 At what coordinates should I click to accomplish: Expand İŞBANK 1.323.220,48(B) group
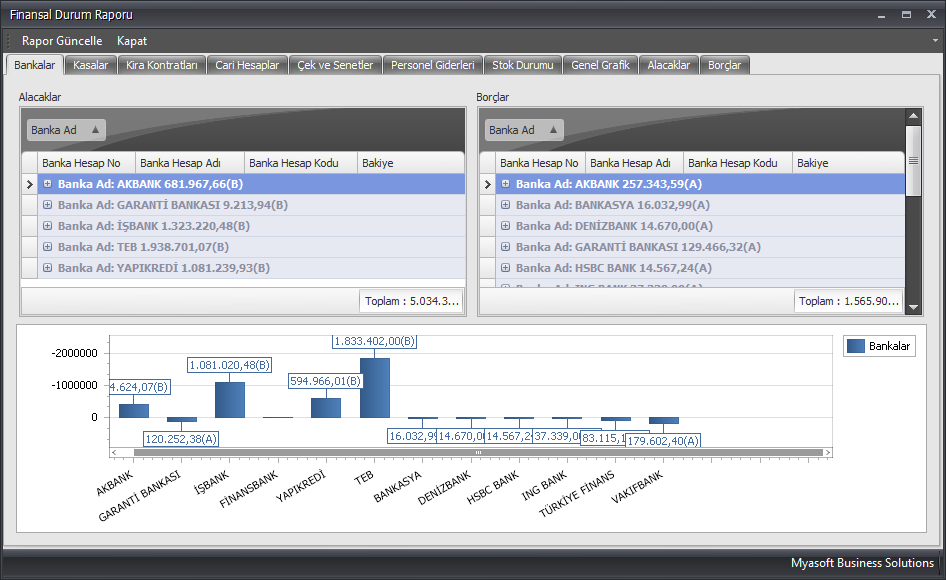(x=47, y=226)
